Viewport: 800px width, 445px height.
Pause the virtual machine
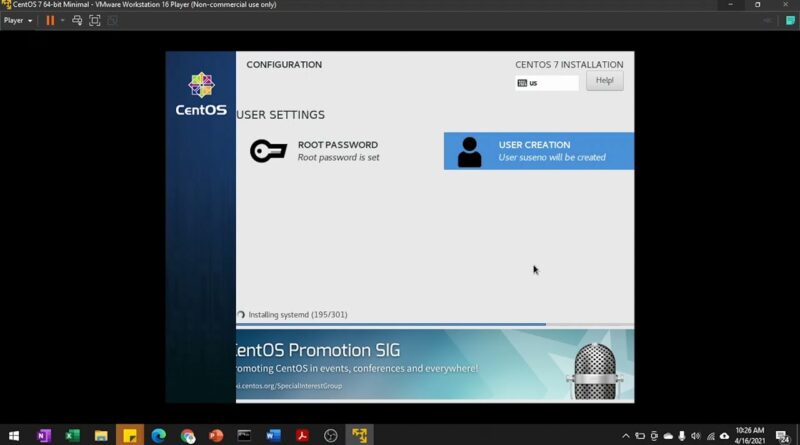(50, 20)
